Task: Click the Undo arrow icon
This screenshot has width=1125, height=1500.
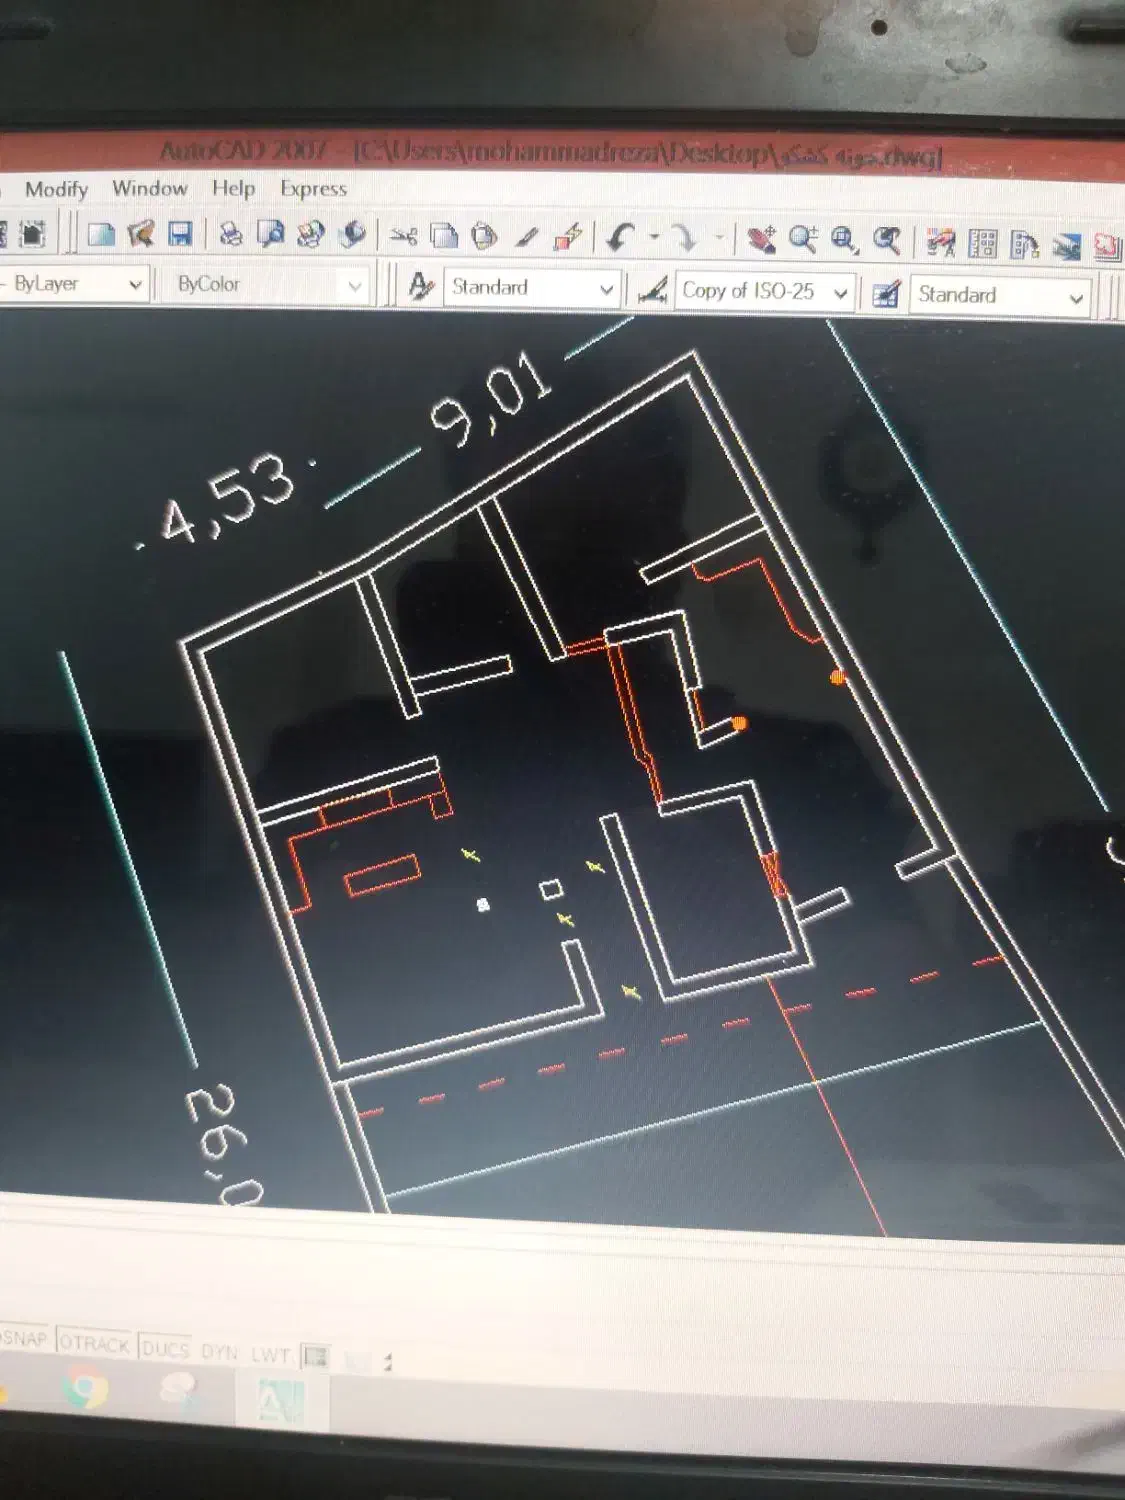Action: 622,238
